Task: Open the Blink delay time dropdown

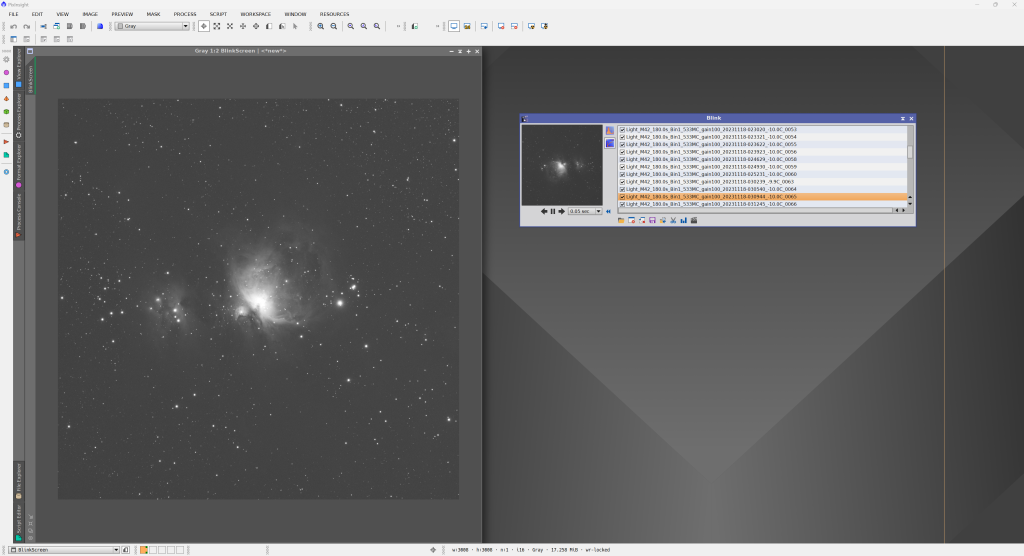Action: coord(598,211)
